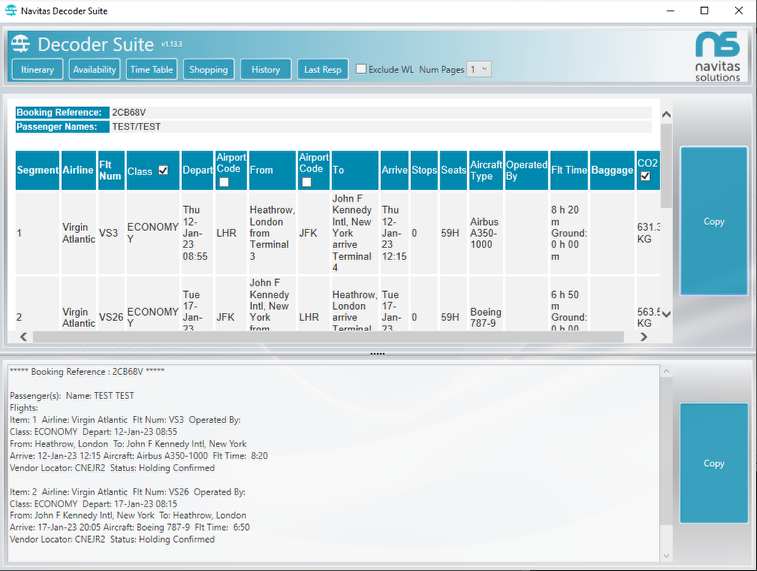The width and height of the screenshot is (757, 571).
Task: Click the table scroll up arrow
Action: click(x=666, y=115)
